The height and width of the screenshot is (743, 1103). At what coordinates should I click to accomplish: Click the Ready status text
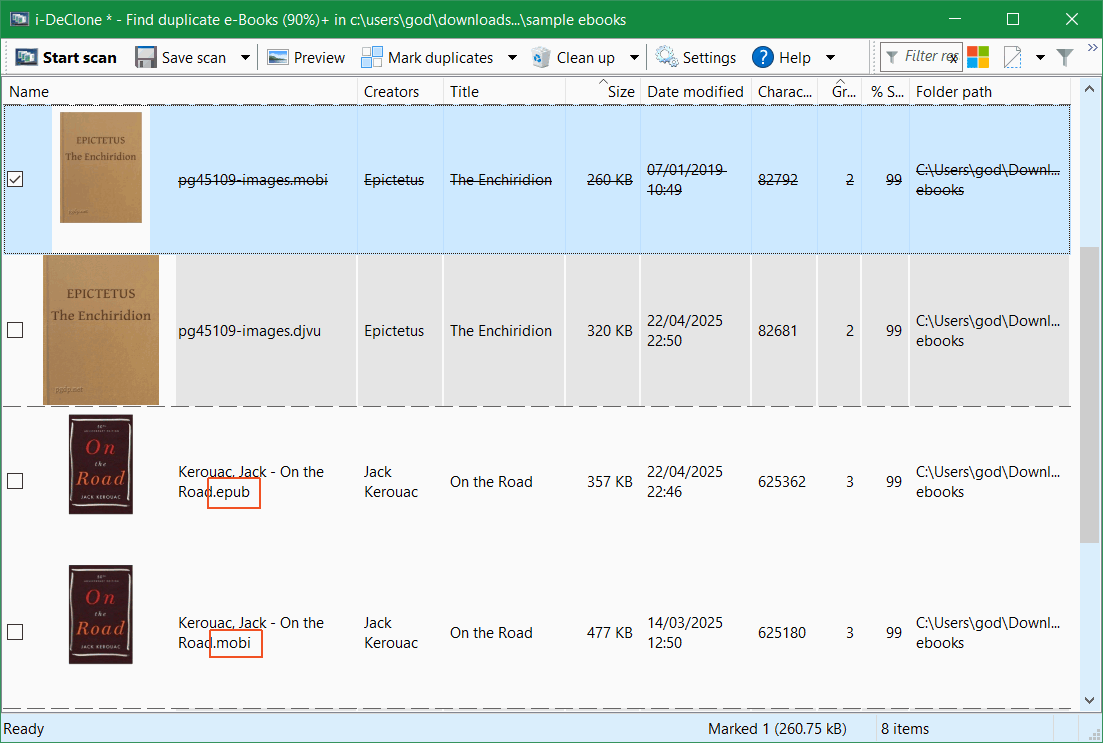click(24, 729)
